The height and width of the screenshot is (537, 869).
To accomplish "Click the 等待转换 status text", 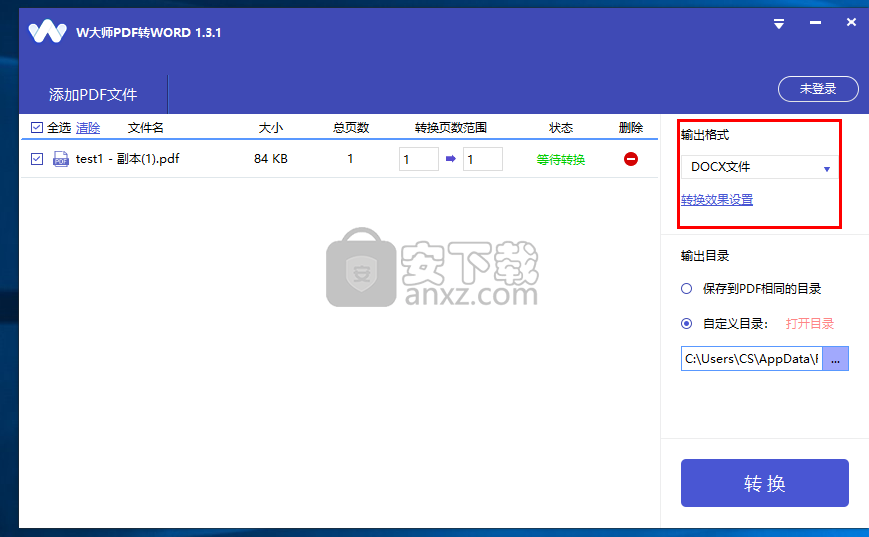I will click(561, 160).
